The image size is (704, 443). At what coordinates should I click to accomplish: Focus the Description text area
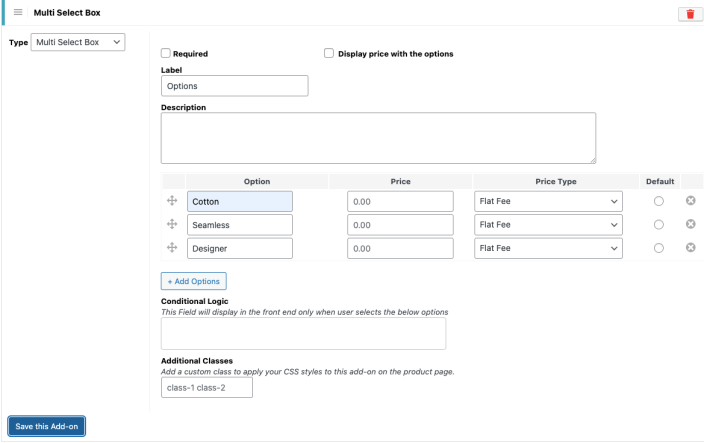pyautogui.click(x=378, y=137)
